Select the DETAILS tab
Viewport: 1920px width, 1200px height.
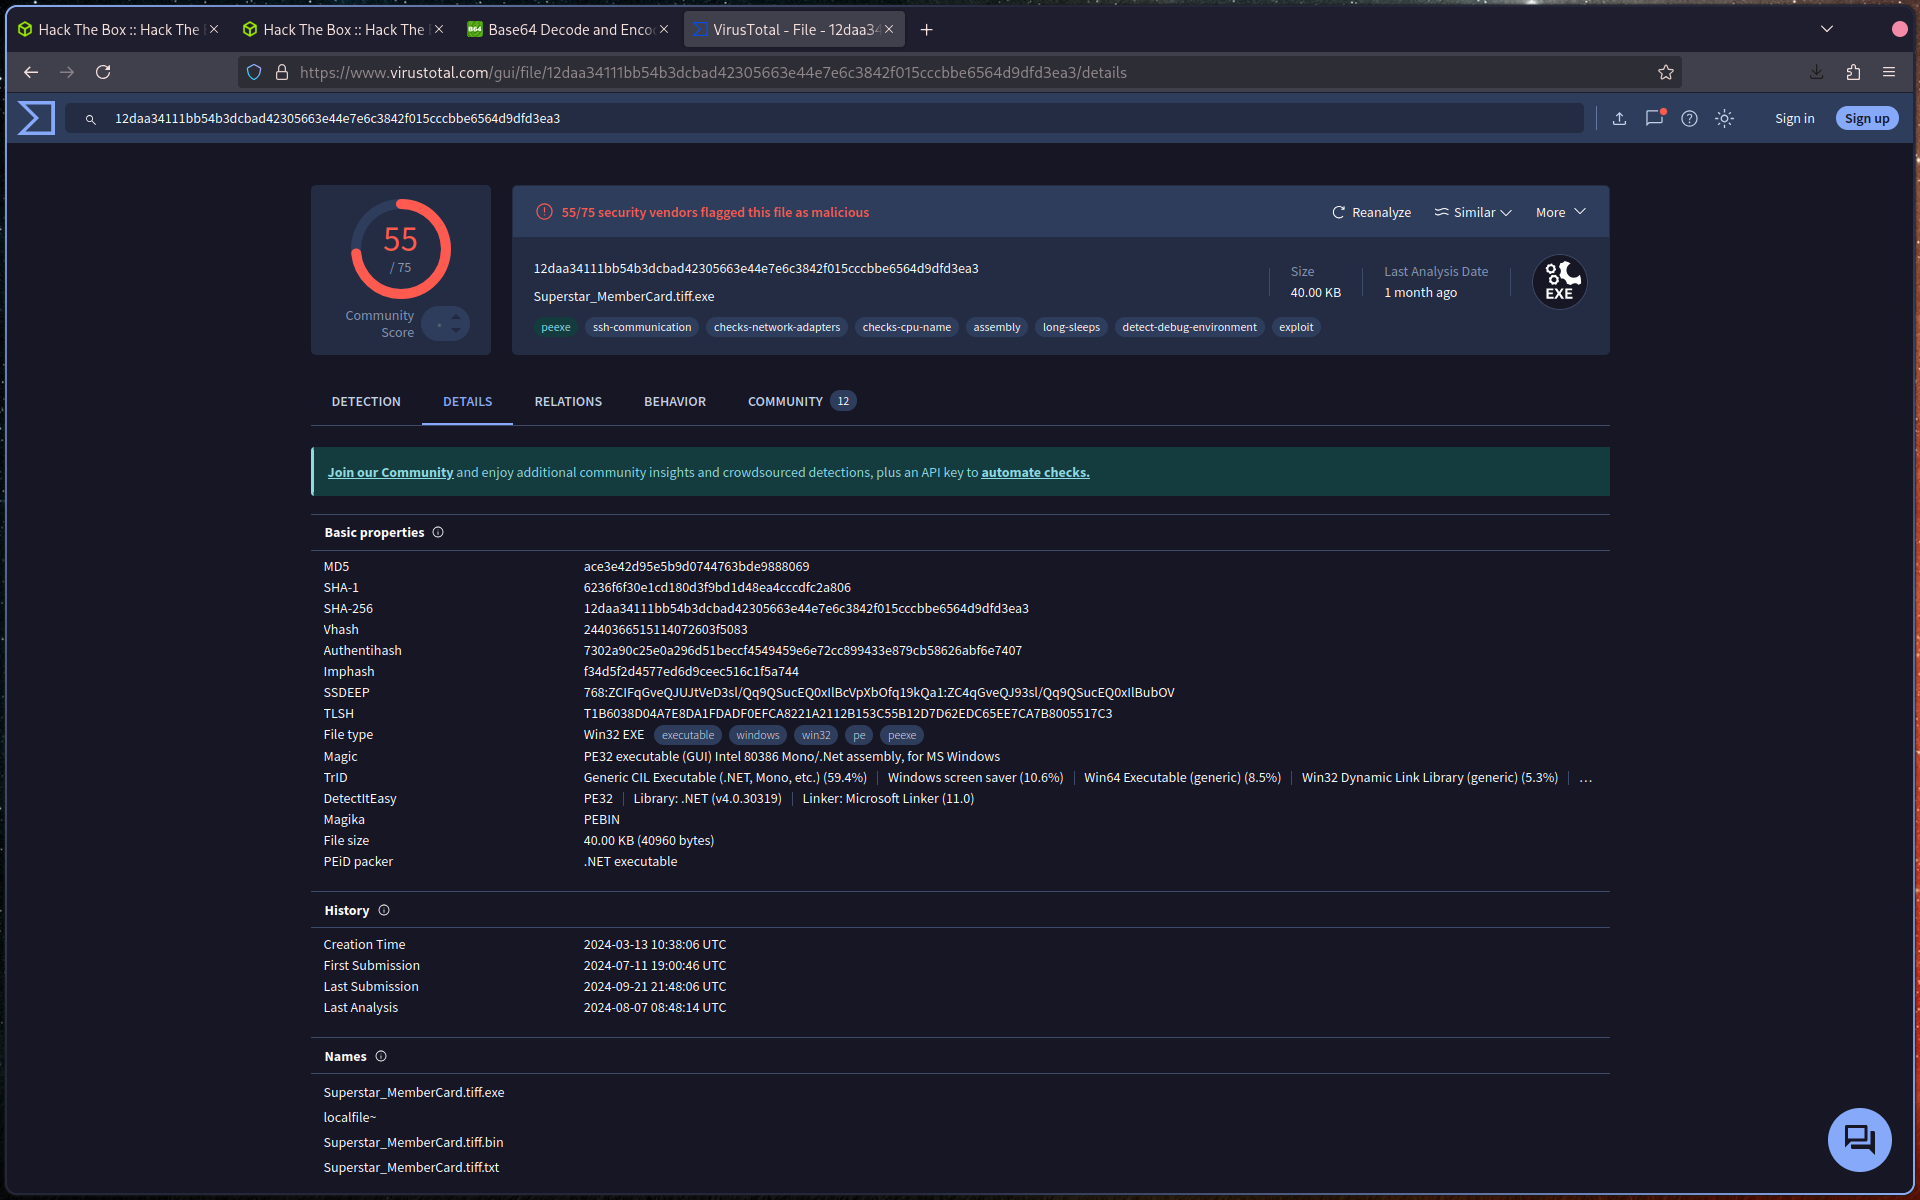pos(467,401)
